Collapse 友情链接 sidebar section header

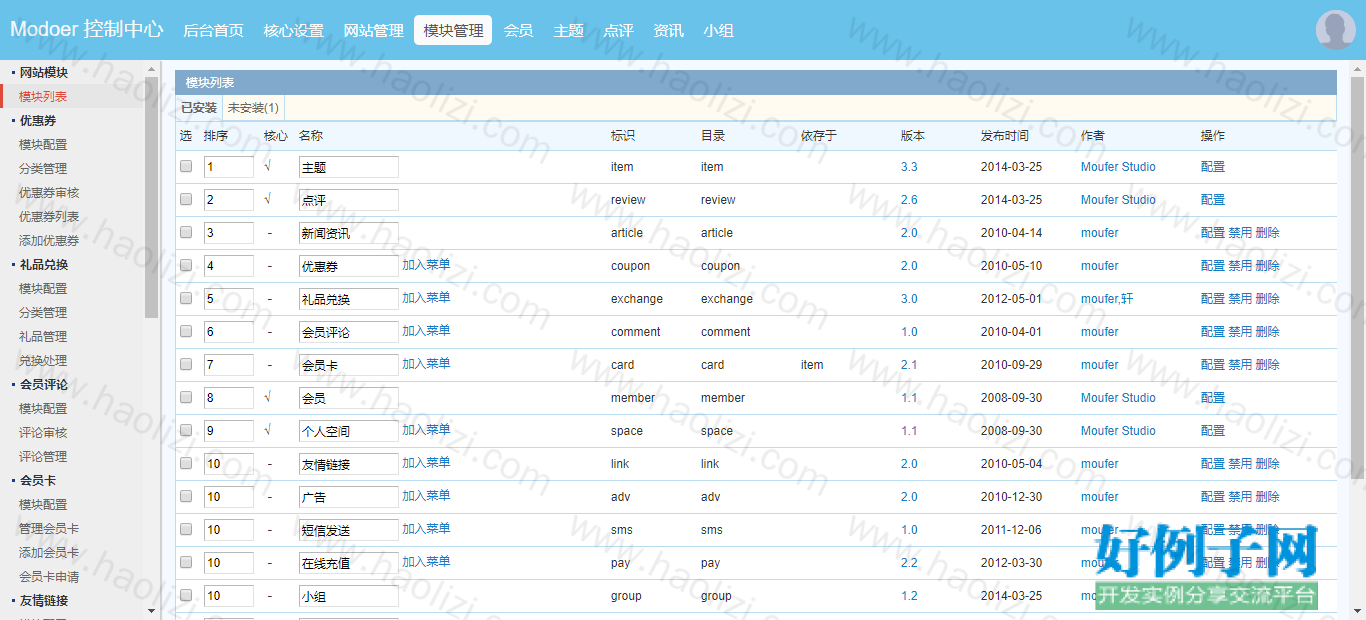[x=44, y=601]
